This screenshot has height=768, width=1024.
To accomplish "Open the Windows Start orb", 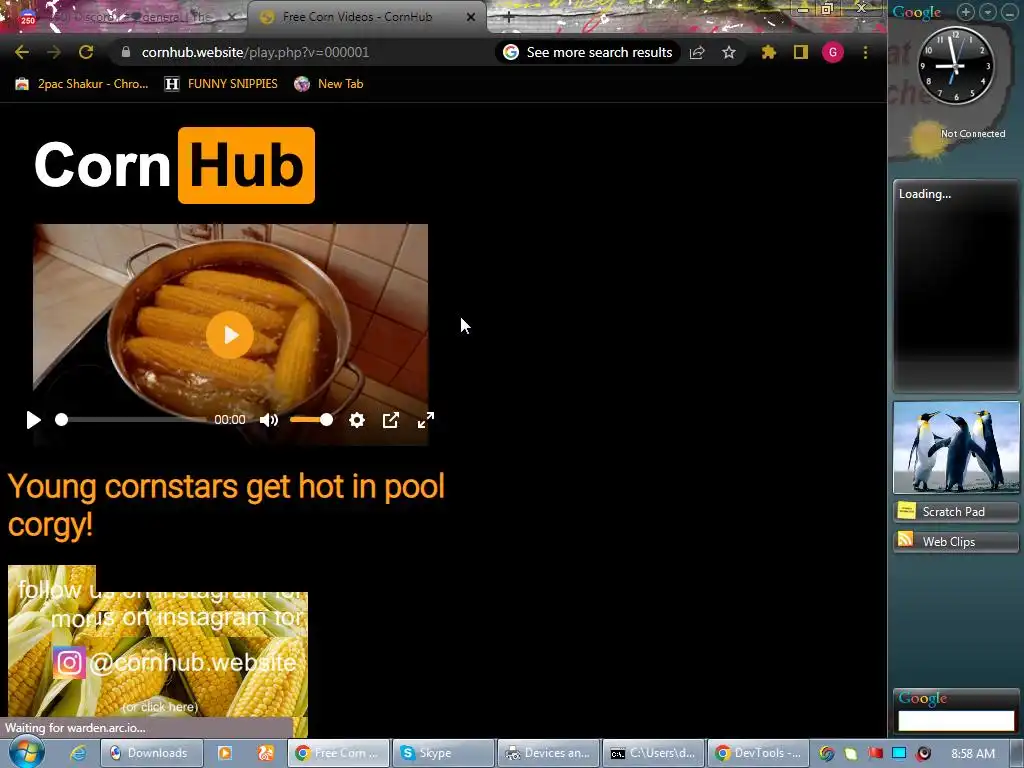I will (26, 753).
